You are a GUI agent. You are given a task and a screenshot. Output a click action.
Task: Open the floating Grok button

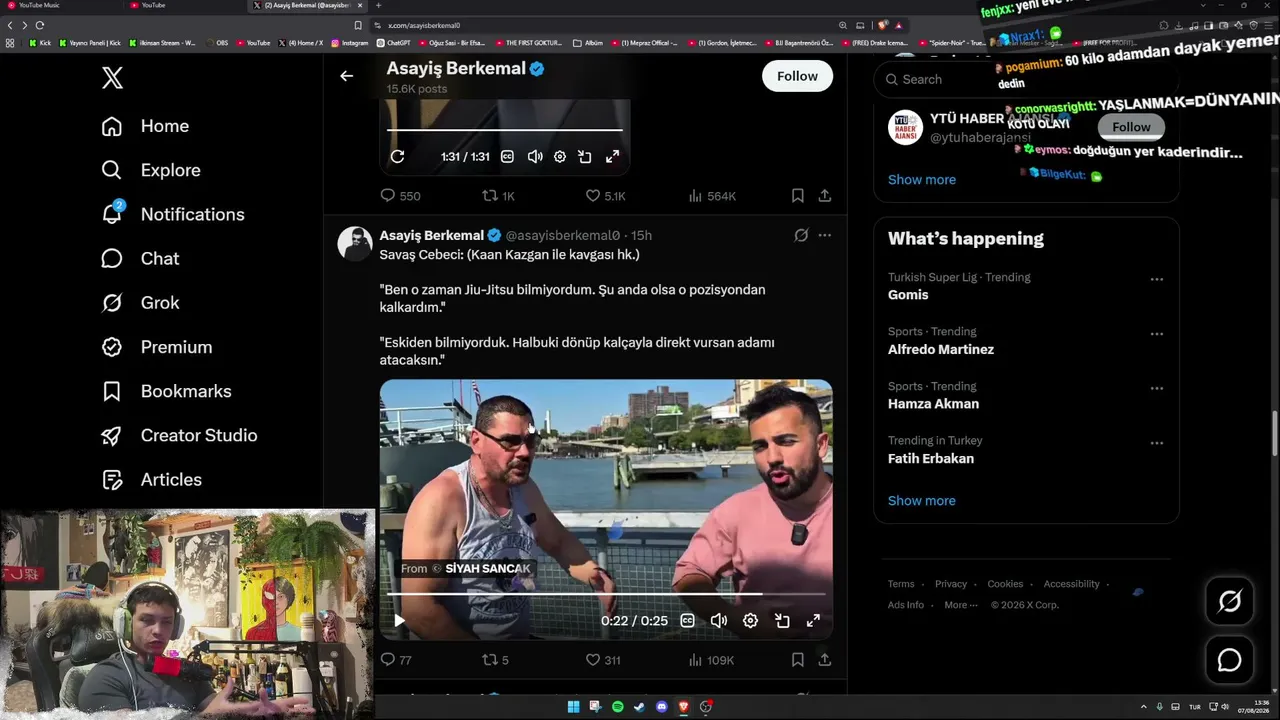pyautogui.click(x=1229, y=601)
